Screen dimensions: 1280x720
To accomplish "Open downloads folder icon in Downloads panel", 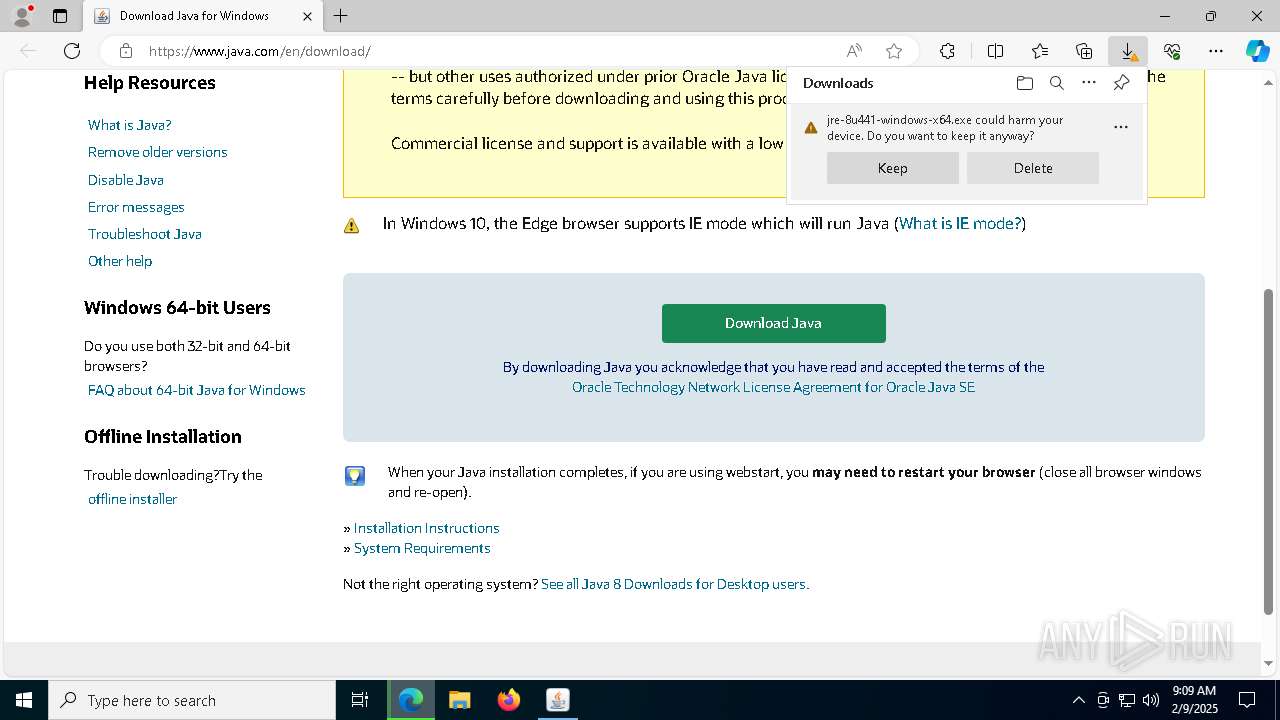I will click(x=1025, y=83).
